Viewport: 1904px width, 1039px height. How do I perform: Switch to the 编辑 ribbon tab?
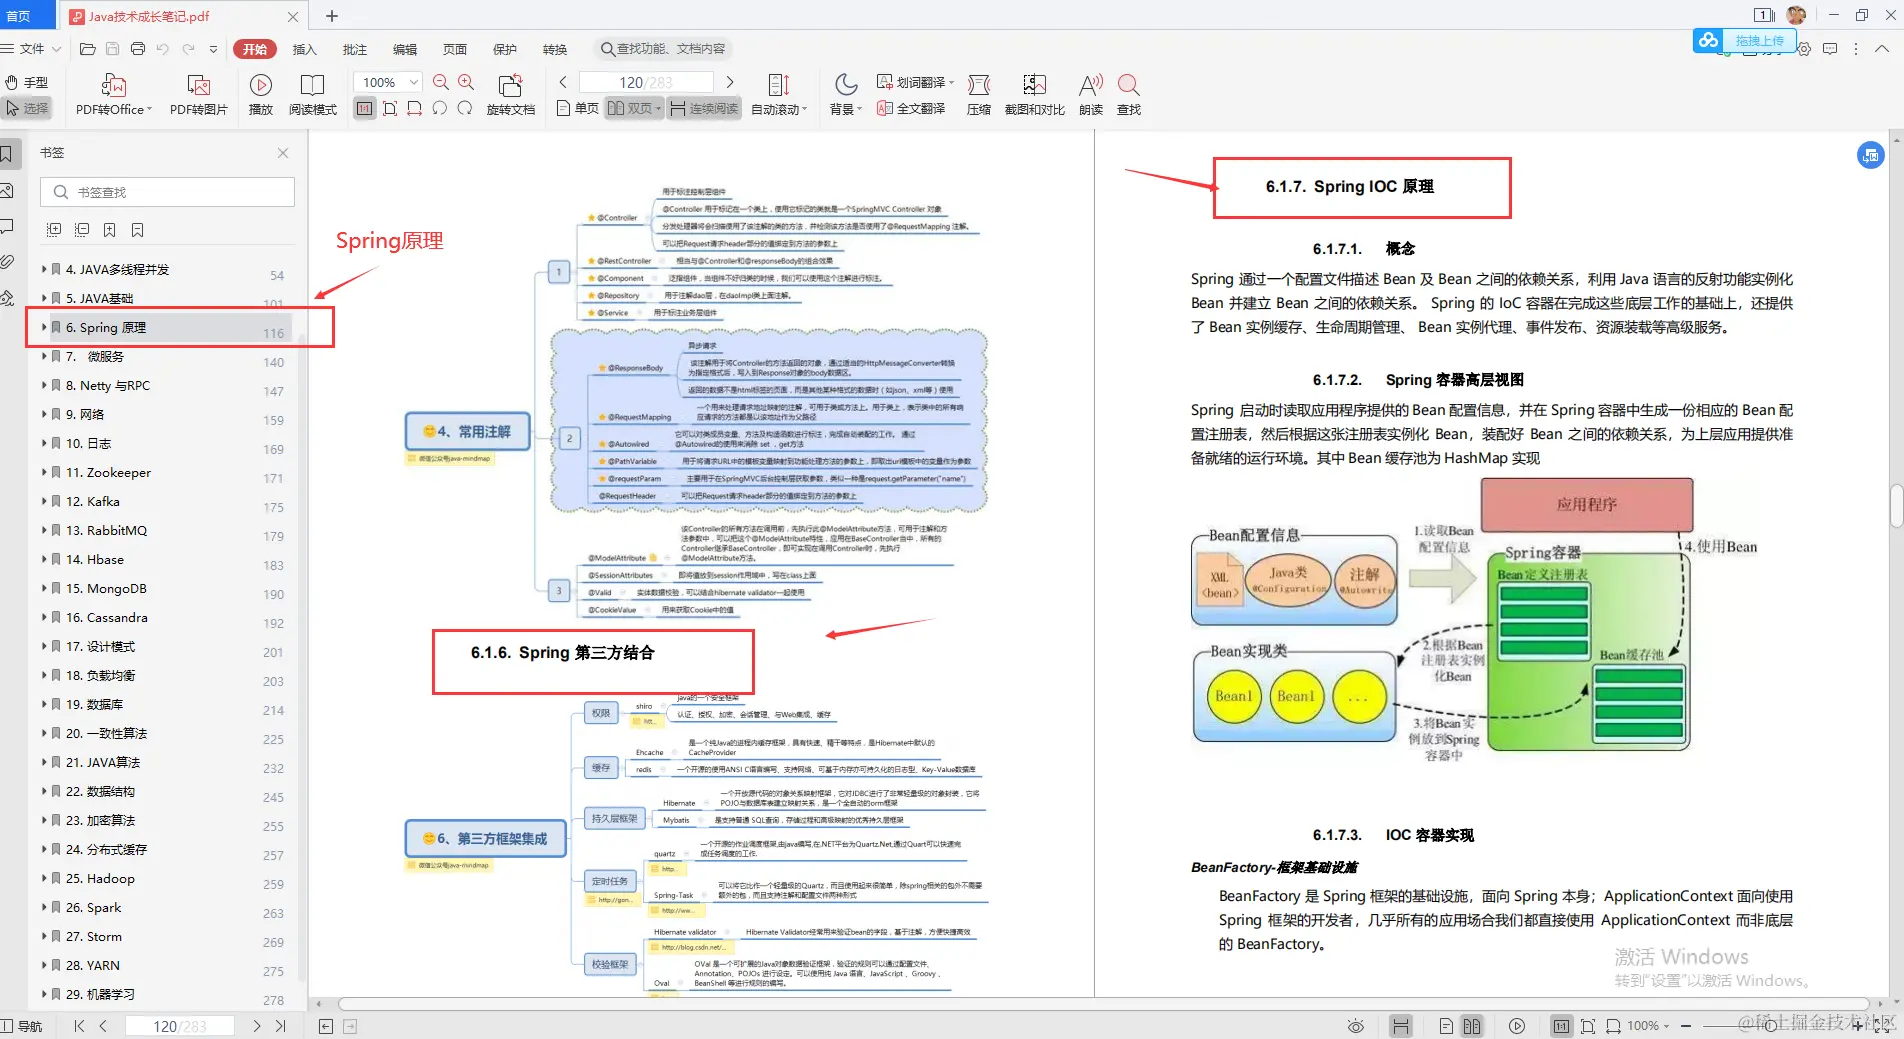coord(404,49)
